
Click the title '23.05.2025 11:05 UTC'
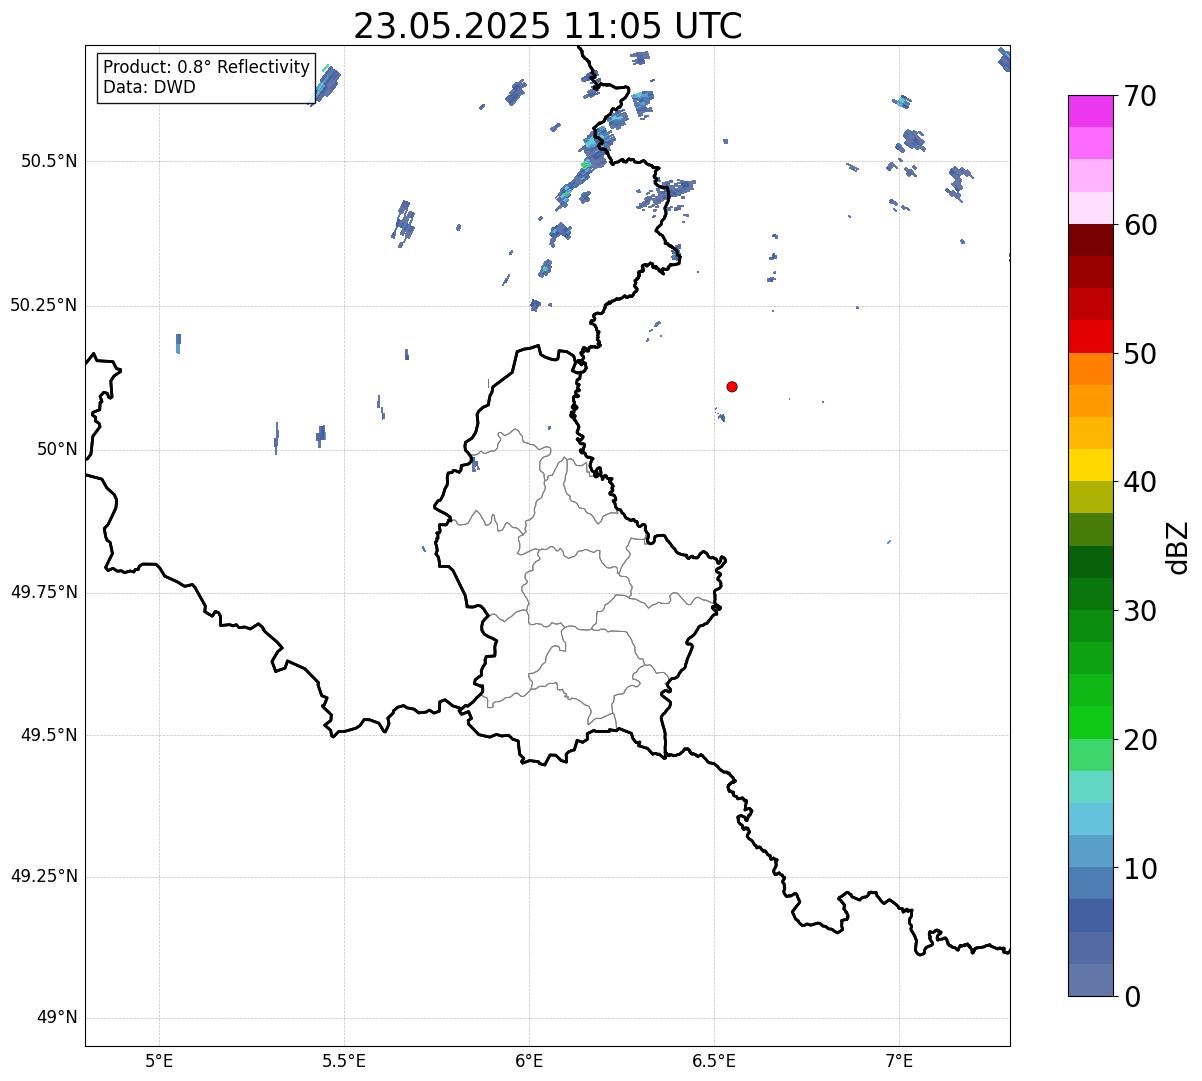tap(548, 26)
